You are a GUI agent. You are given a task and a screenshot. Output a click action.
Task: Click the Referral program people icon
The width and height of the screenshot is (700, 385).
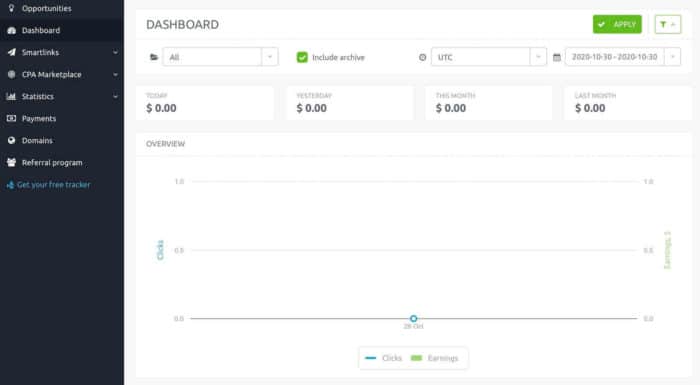tap(12, 162)
